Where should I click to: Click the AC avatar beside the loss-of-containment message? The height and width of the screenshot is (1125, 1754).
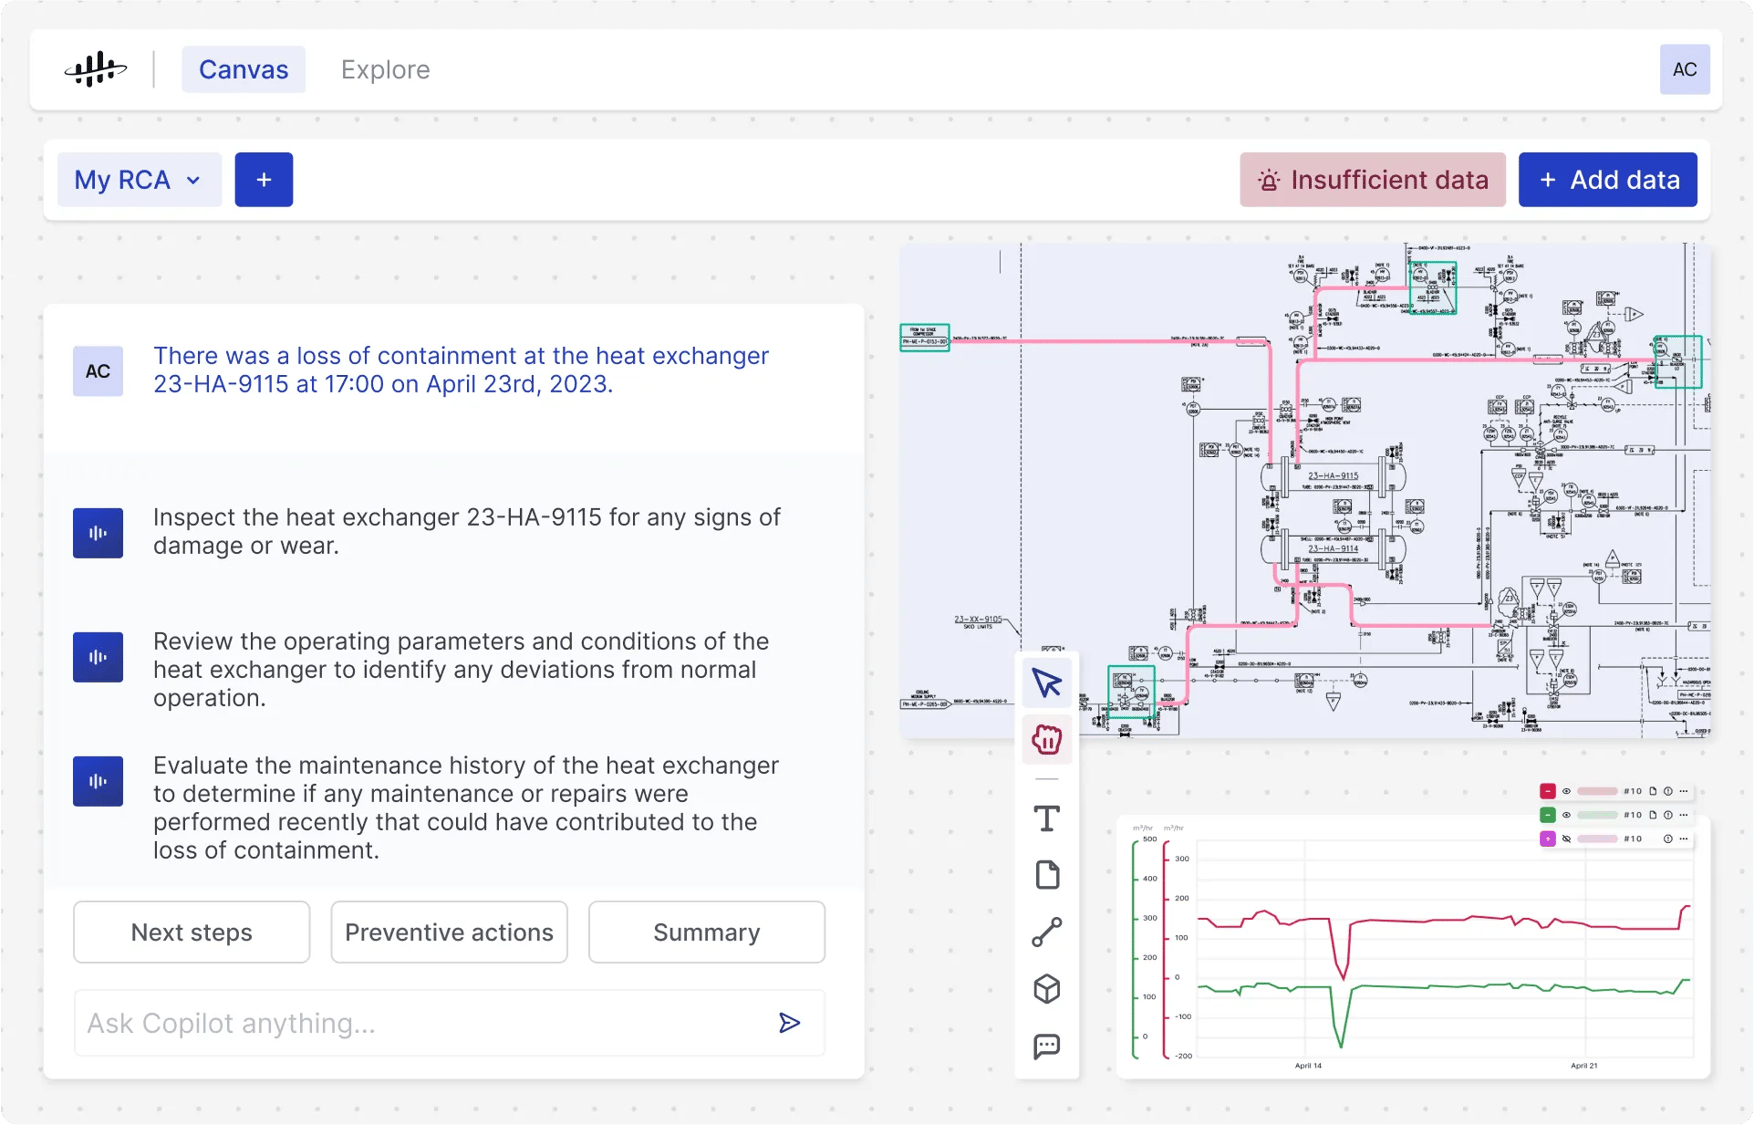click(98, 371)
